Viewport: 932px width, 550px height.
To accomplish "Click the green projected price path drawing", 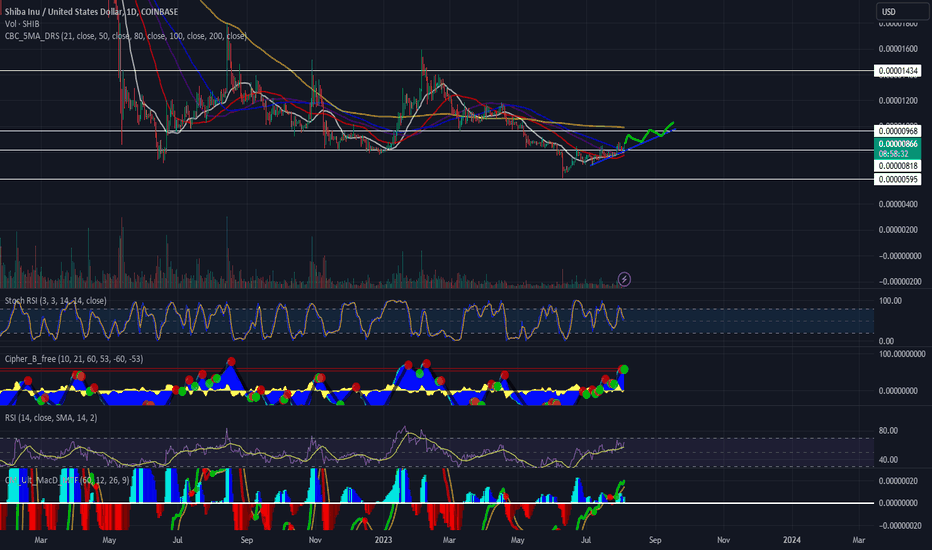I will tap(649, 134).
